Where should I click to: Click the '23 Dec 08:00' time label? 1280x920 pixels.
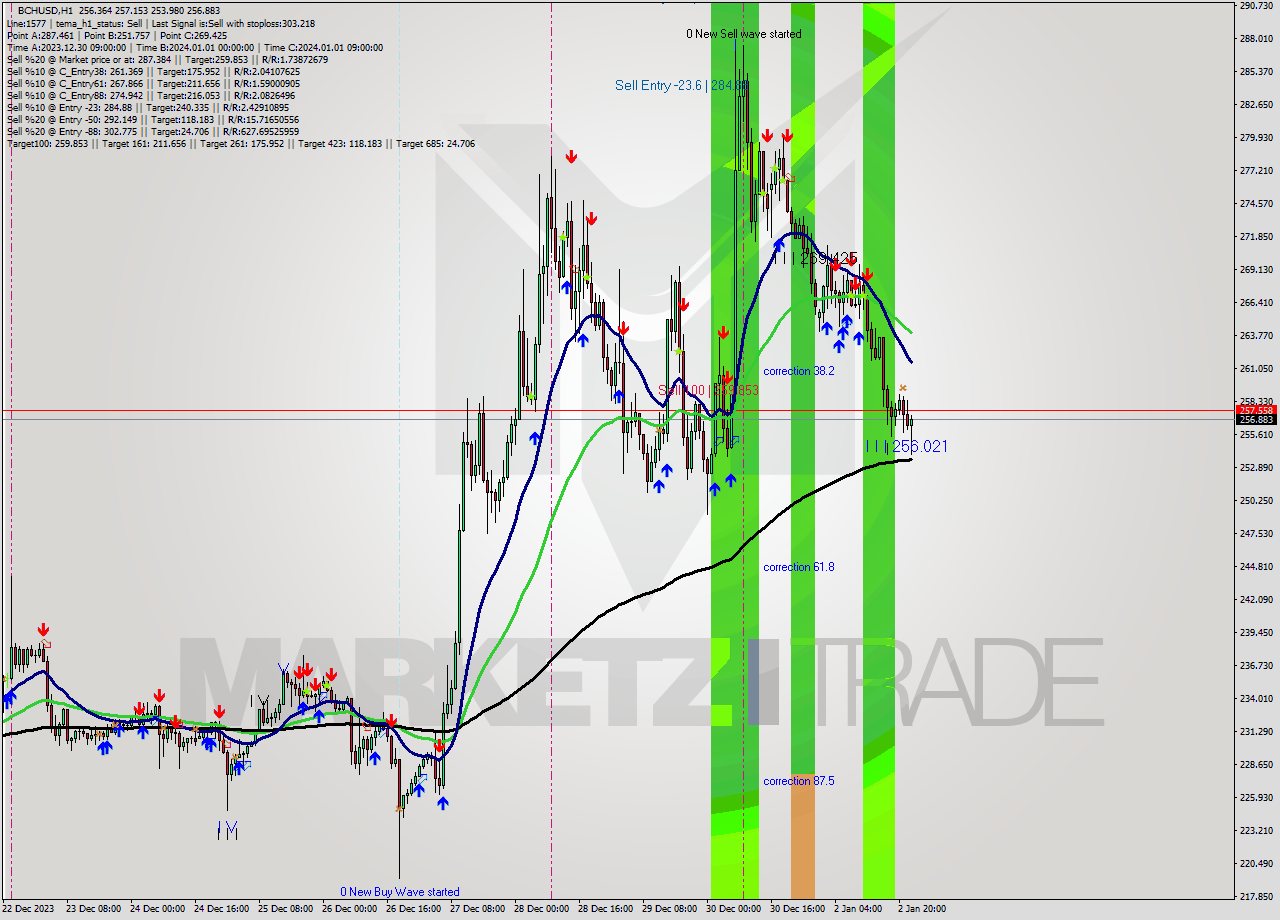[x=93, y=909]
